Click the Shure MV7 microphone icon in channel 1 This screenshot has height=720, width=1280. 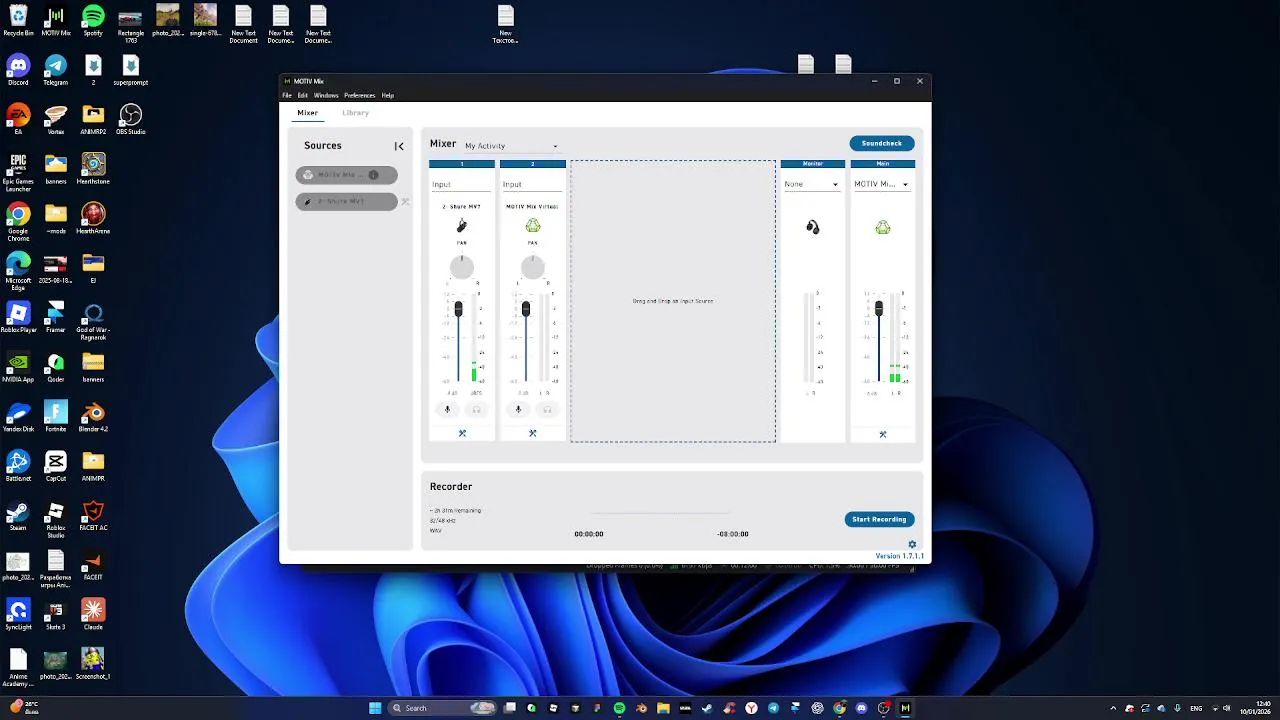[x=462, y=226]
